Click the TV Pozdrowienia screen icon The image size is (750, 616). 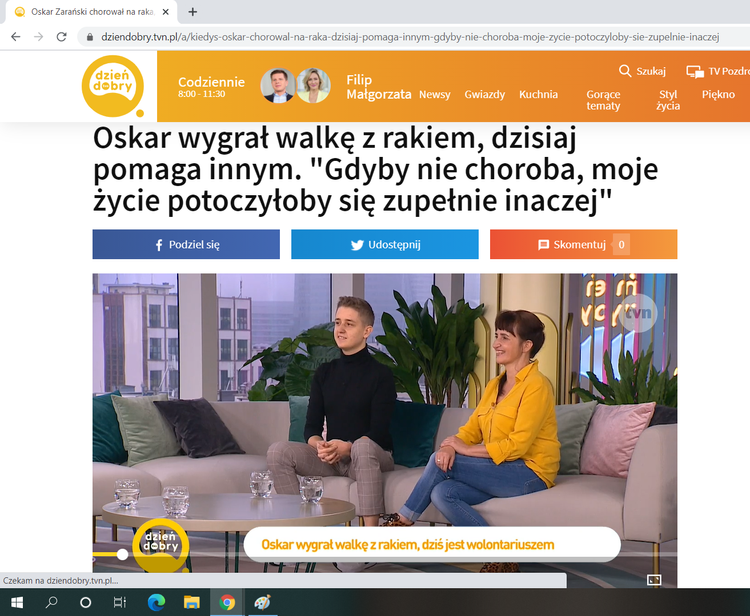click(x=695, y=72)
